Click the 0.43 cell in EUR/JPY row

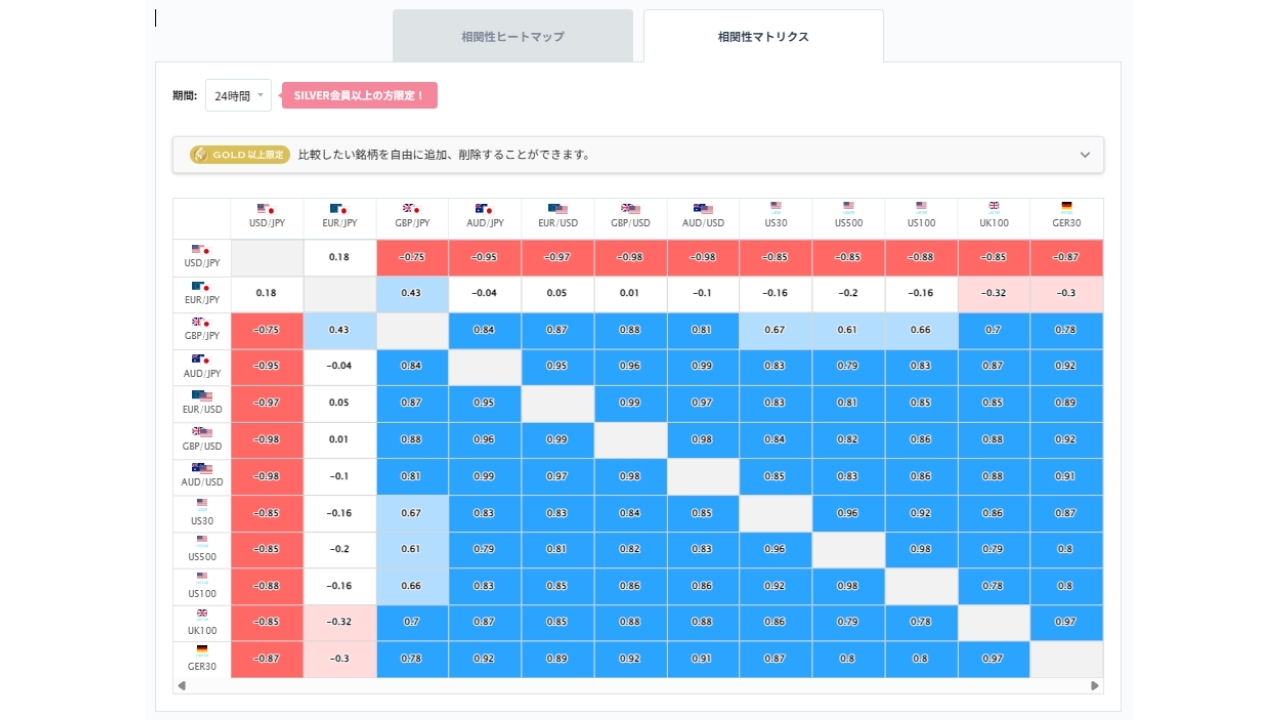point(412,294)
